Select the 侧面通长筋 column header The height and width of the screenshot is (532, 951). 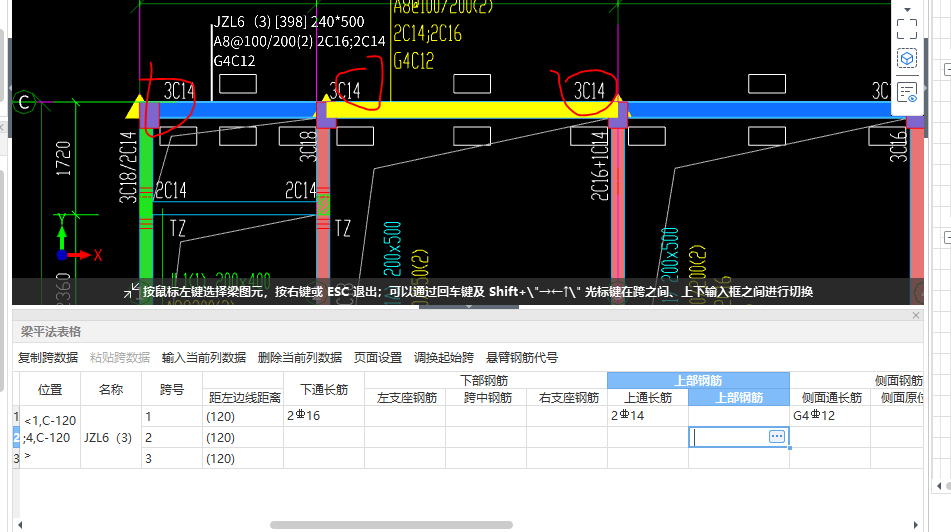pyautogui.click(x=830, y=398)
